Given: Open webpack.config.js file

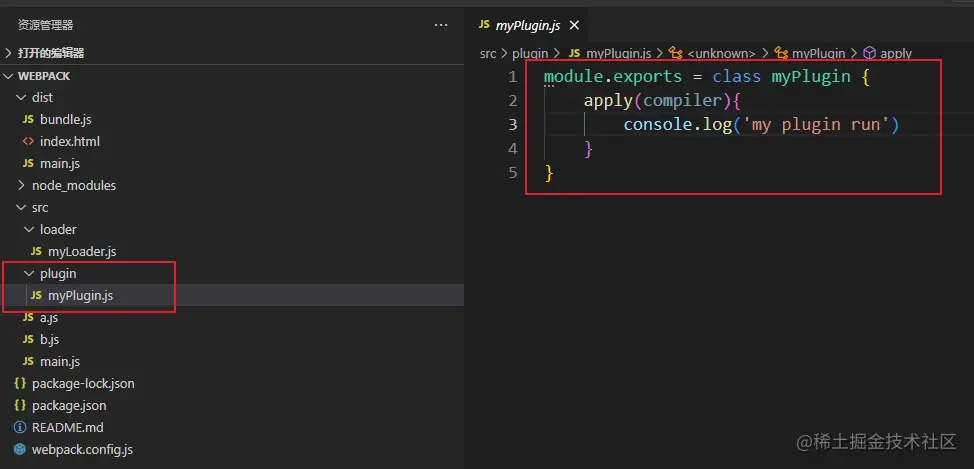Looking at the screenshot, I should pyautogui.click(x=232, y=450).
